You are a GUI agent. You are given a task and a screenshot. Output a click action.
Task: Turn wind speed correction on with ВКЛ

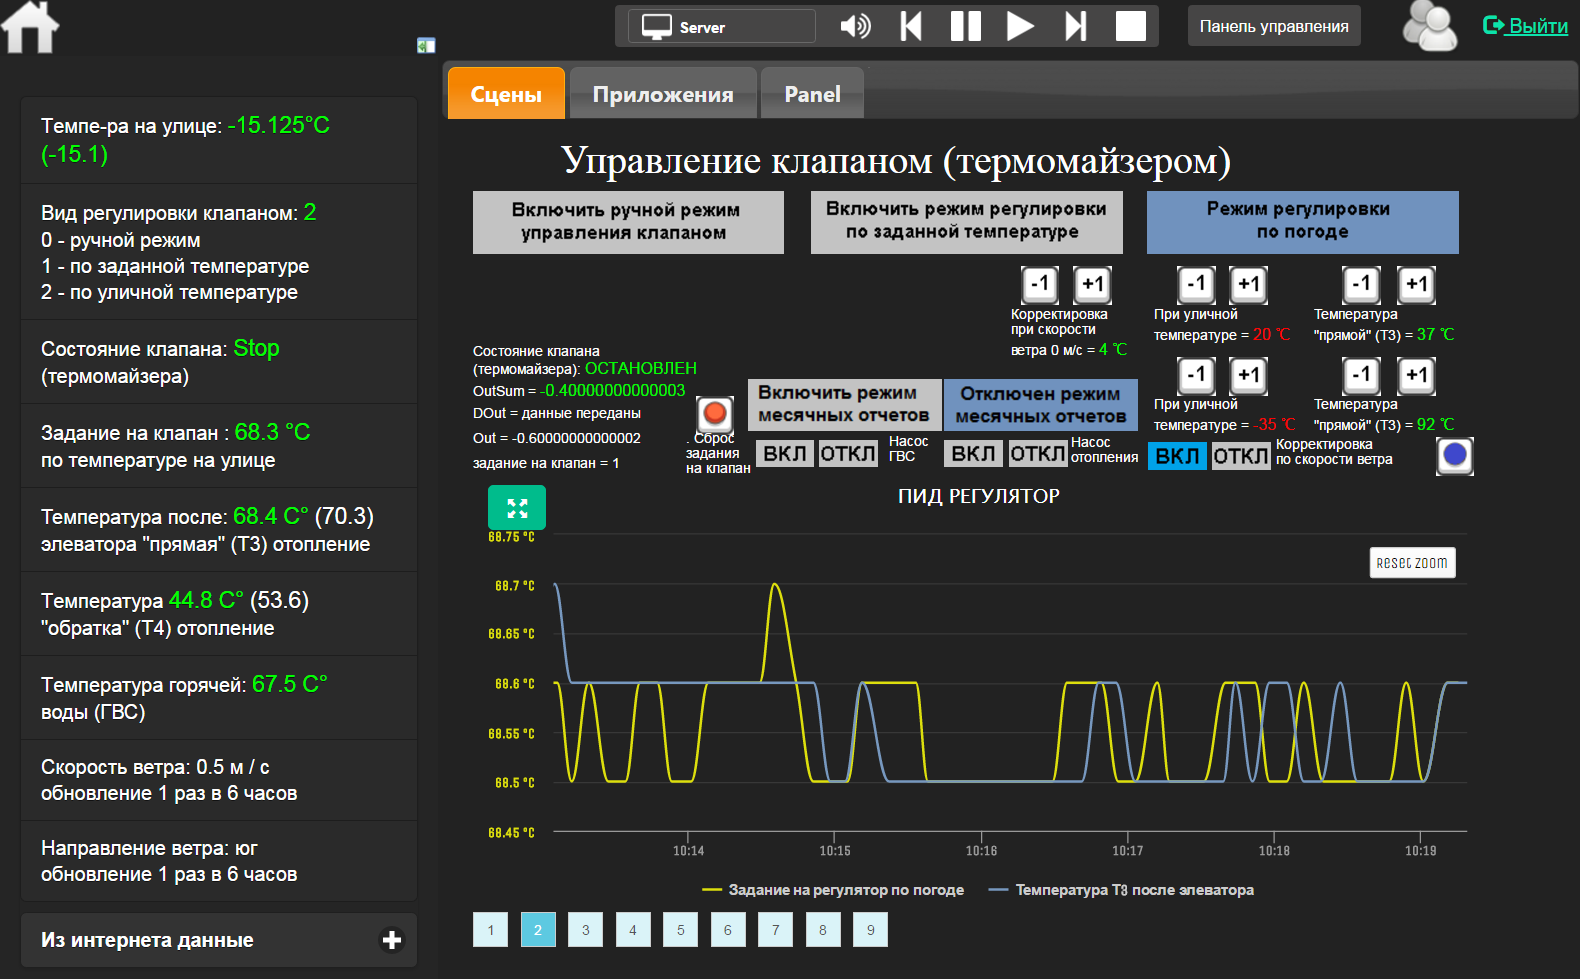click(1177, 456)
